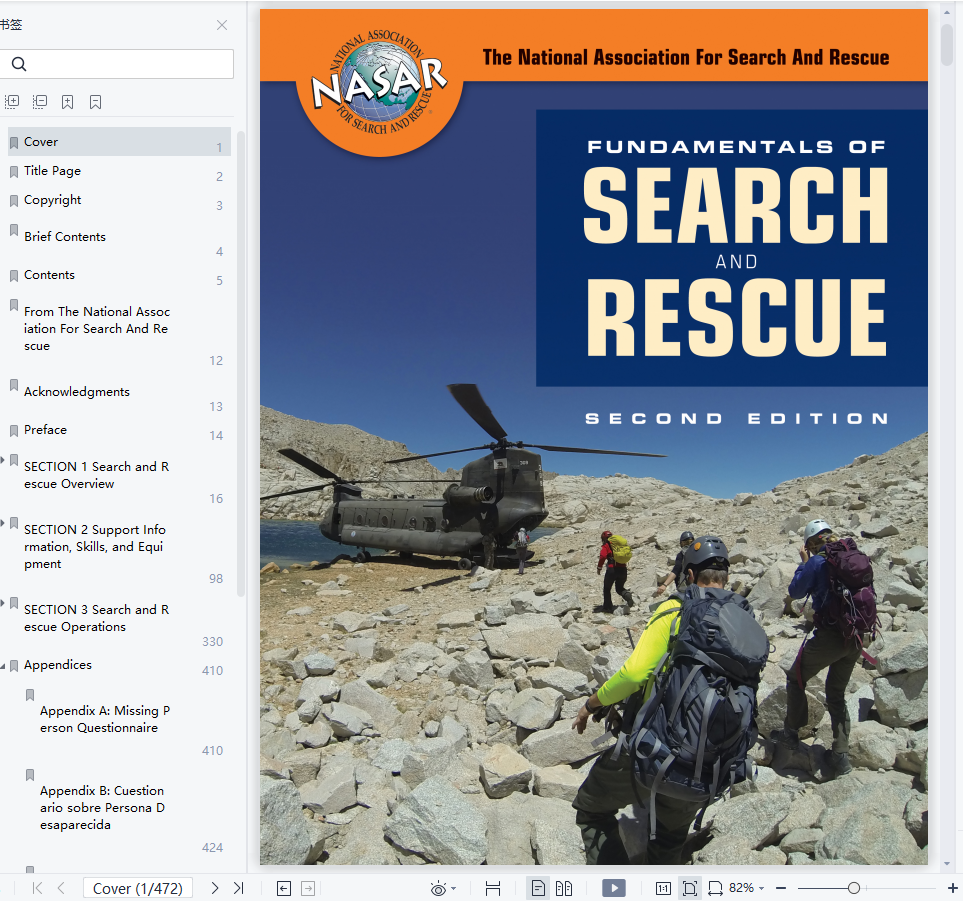The height and width of the screenshot is (901, 963).
Task: Expand the SECTION 3 bookmark arrow
Action: click(2, 603)
